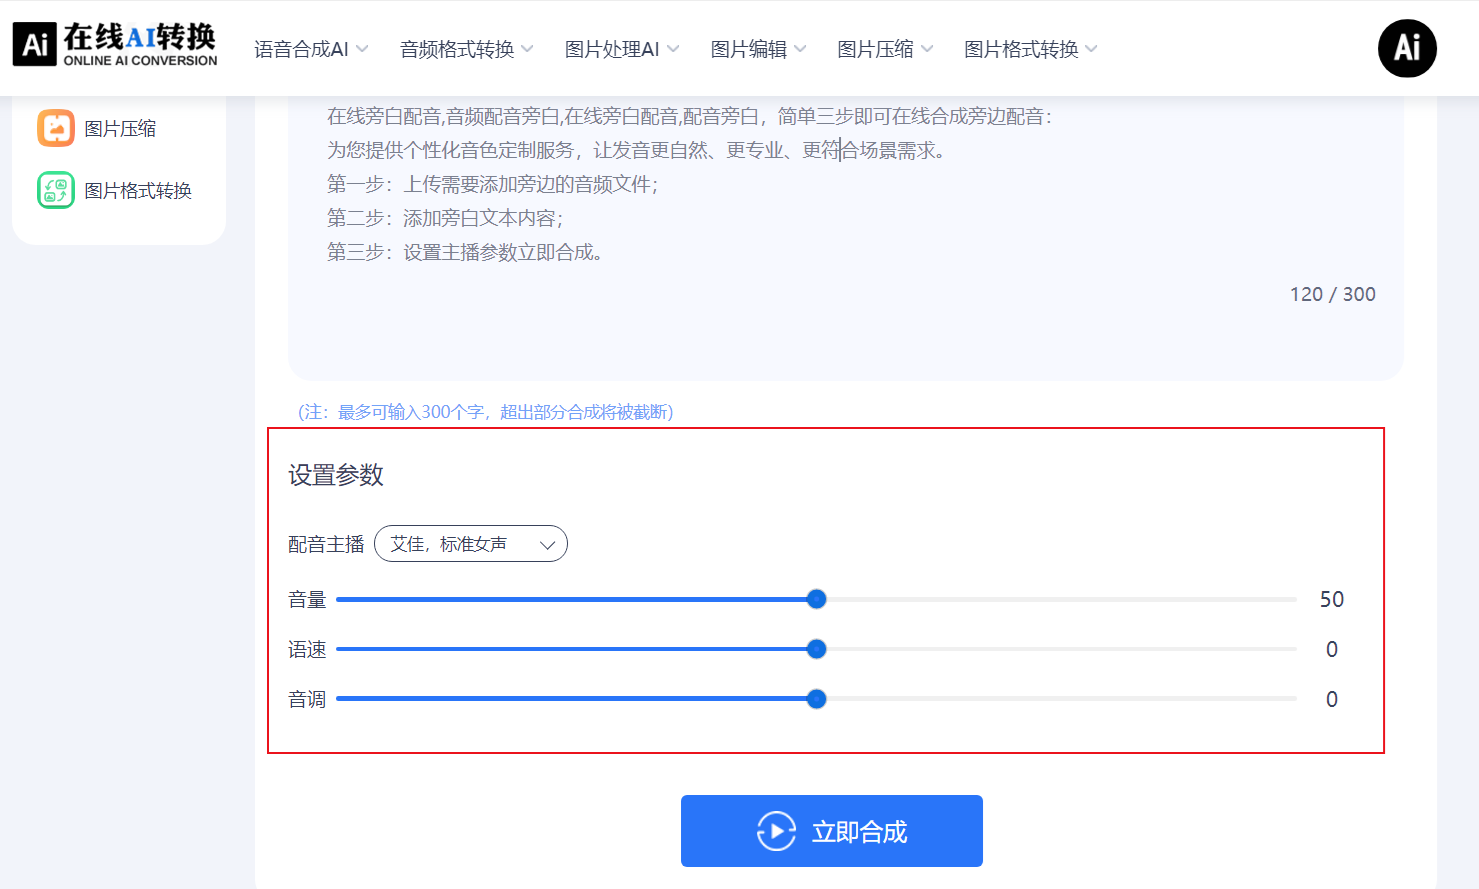This screenshot has width=1479, height=889.
Task: Expand the 语音合成AI menu chevron
Action: pos(362,49)
